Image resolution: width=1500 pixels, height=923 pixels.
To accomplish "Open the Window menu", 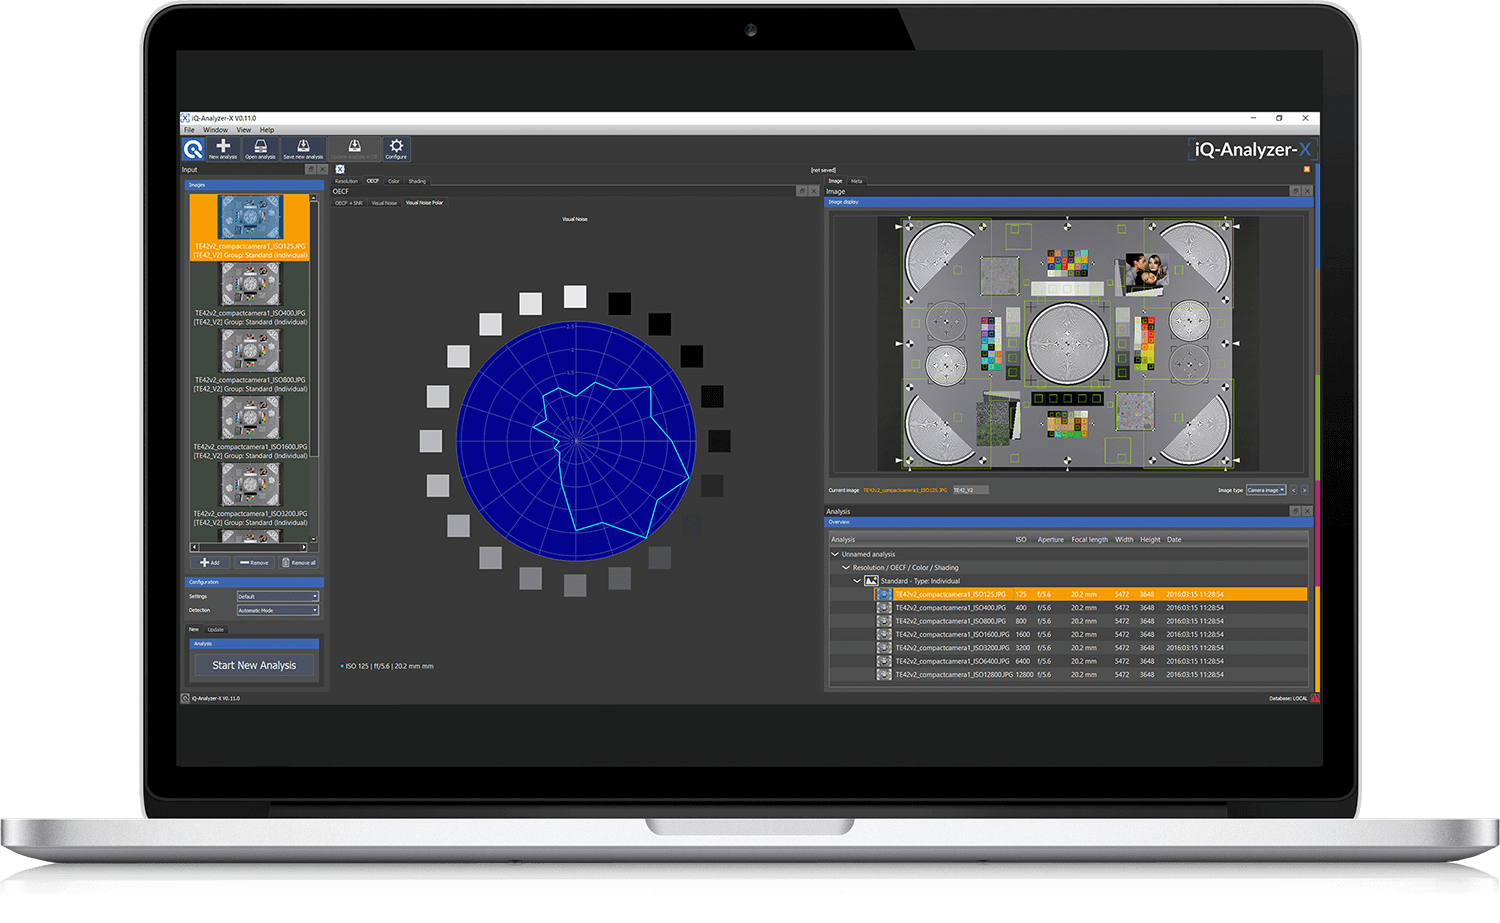I will click(x=215, y=130).
